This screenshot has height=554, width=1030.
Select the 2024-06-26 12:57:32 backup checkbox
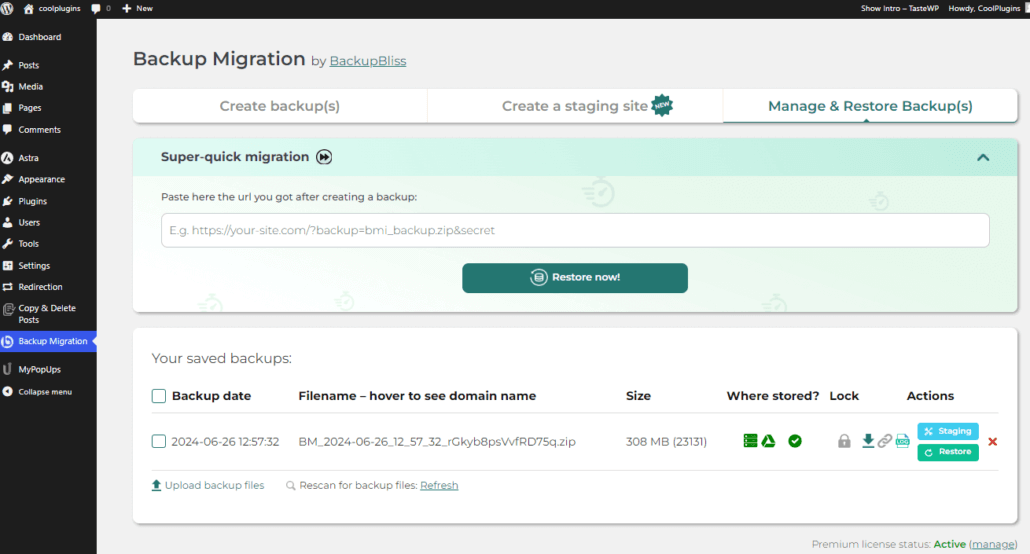[159, 441]
